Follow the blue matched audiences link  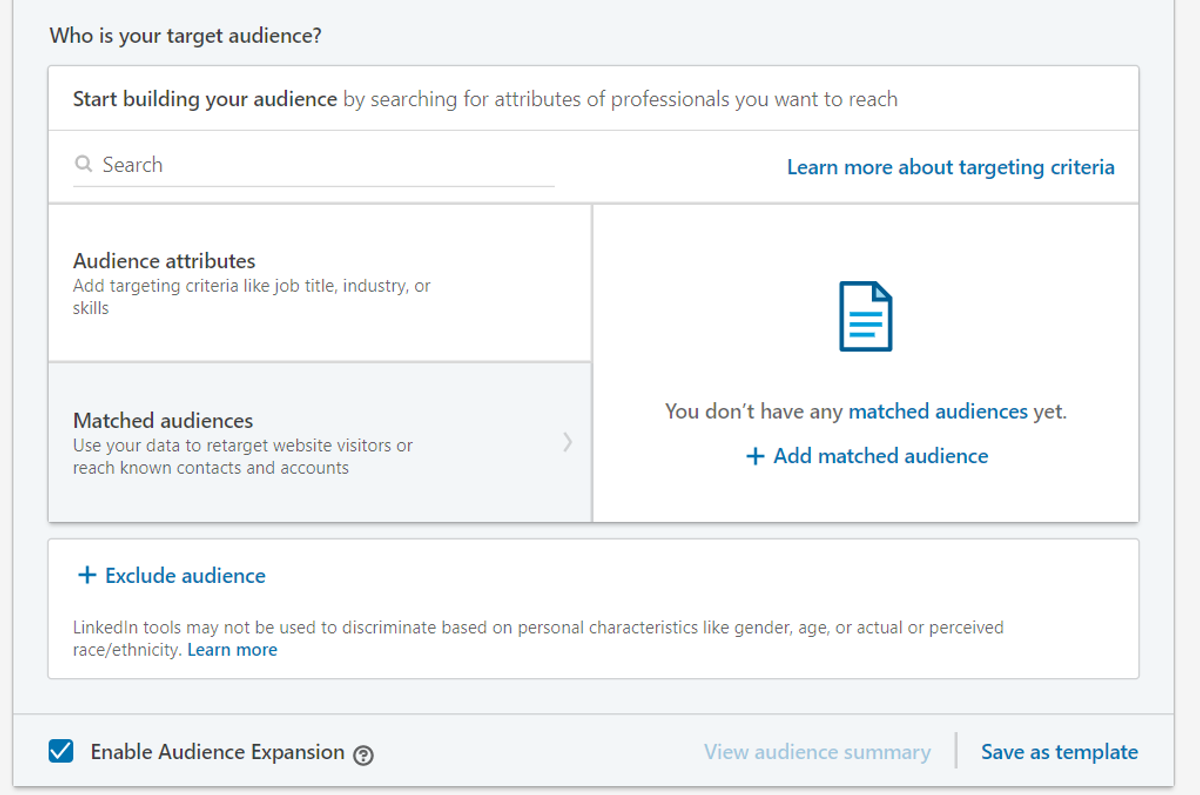[938, 411]
